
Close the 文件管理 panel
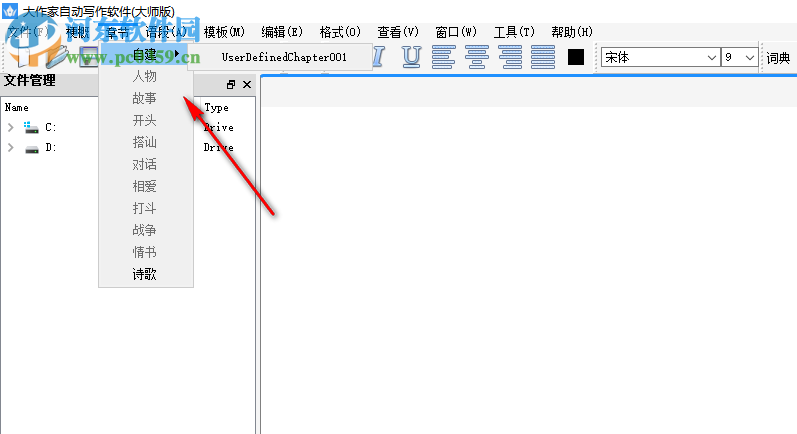tap(247, 84)
